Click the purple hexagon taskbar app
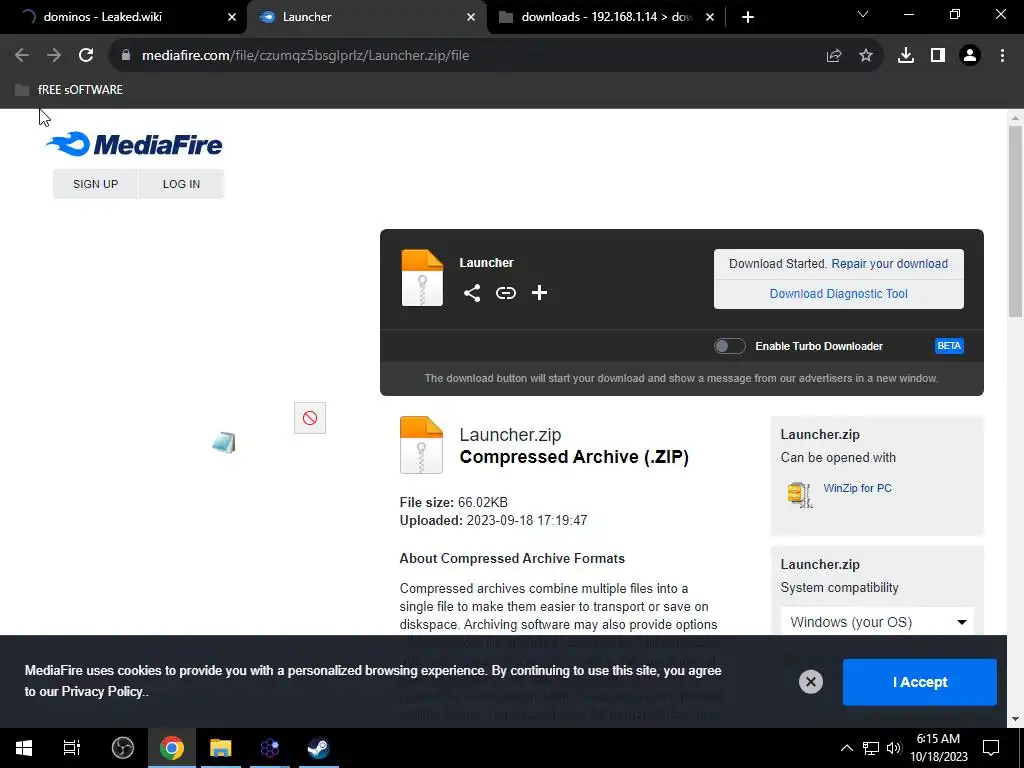The height and width of the screenshot is (768, 1024). tap(270, 748)
